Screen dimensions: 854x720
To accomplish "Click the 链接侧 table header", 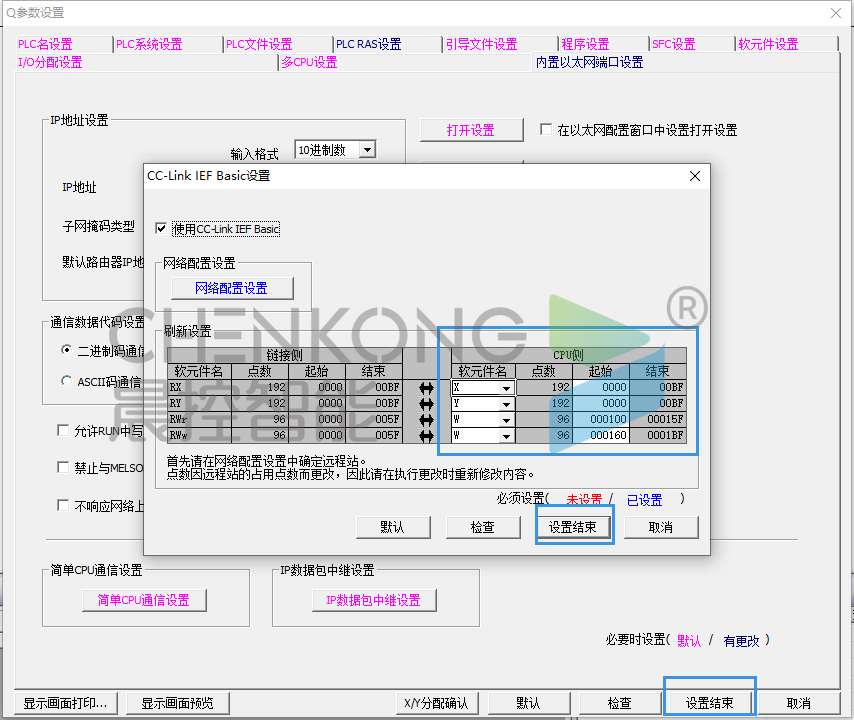I will point(285,356).
